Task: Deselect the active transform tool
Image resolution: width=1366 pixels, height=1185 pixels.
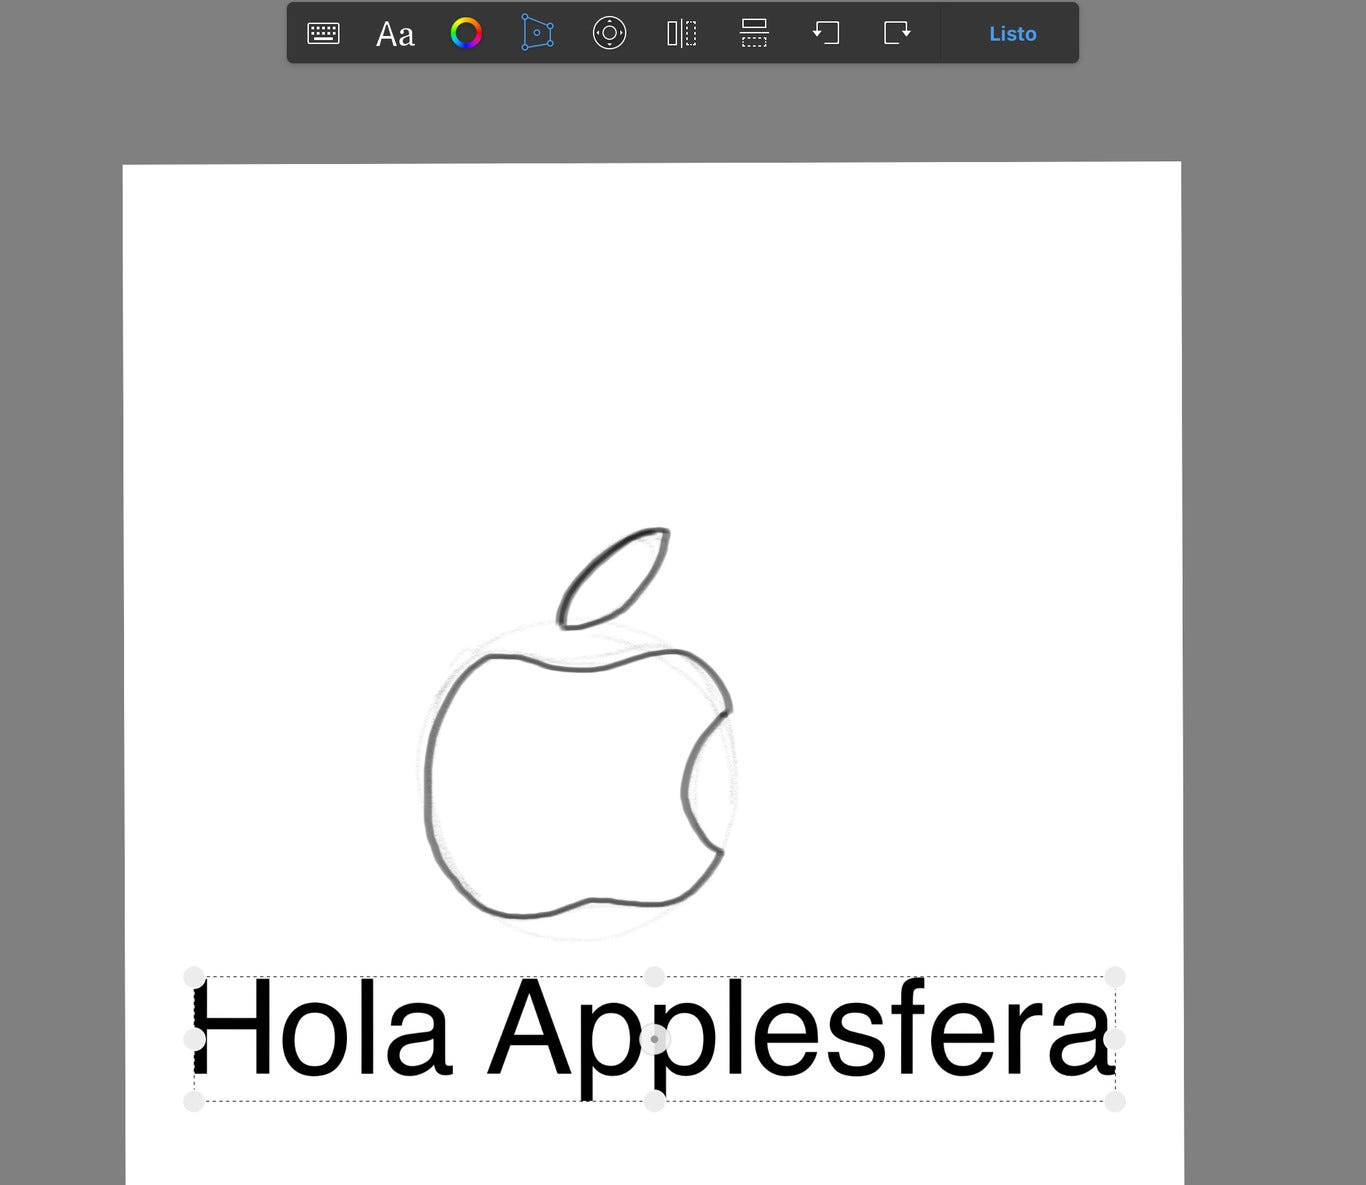Action: tap(537, 33)
